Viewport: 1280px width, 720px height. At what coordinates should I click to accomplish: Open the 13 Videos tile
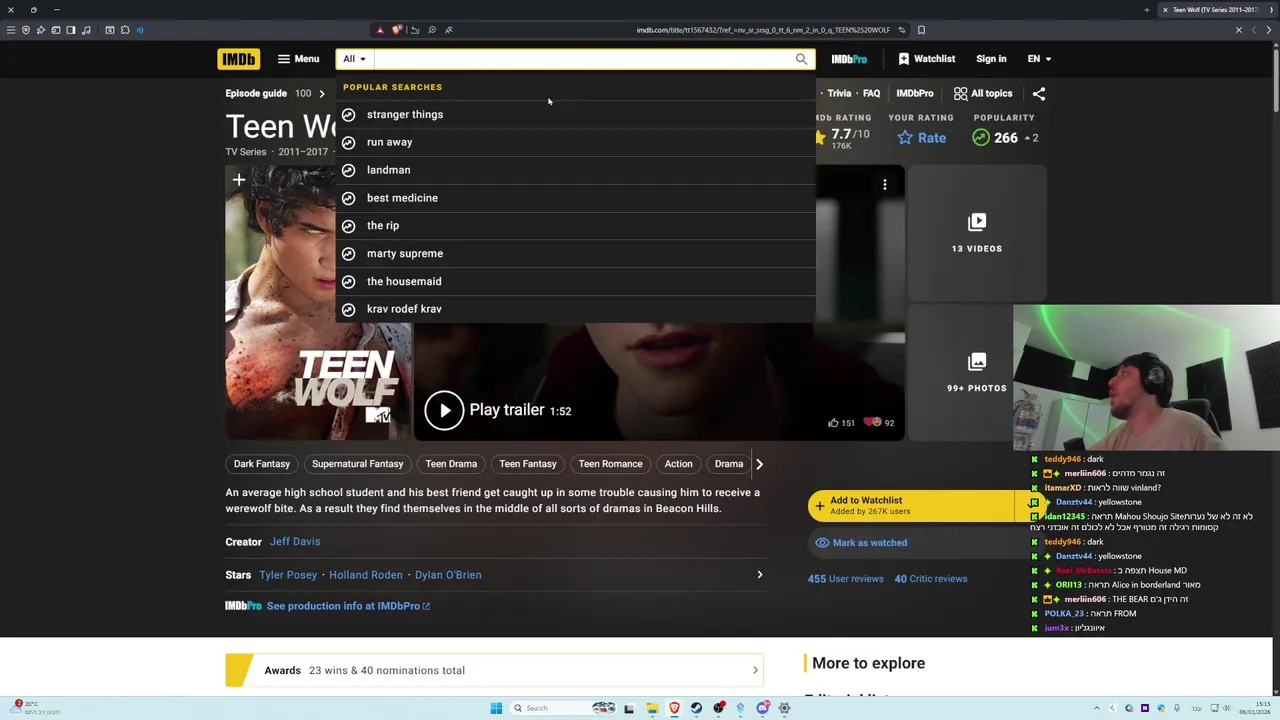(x=976, y=232)
